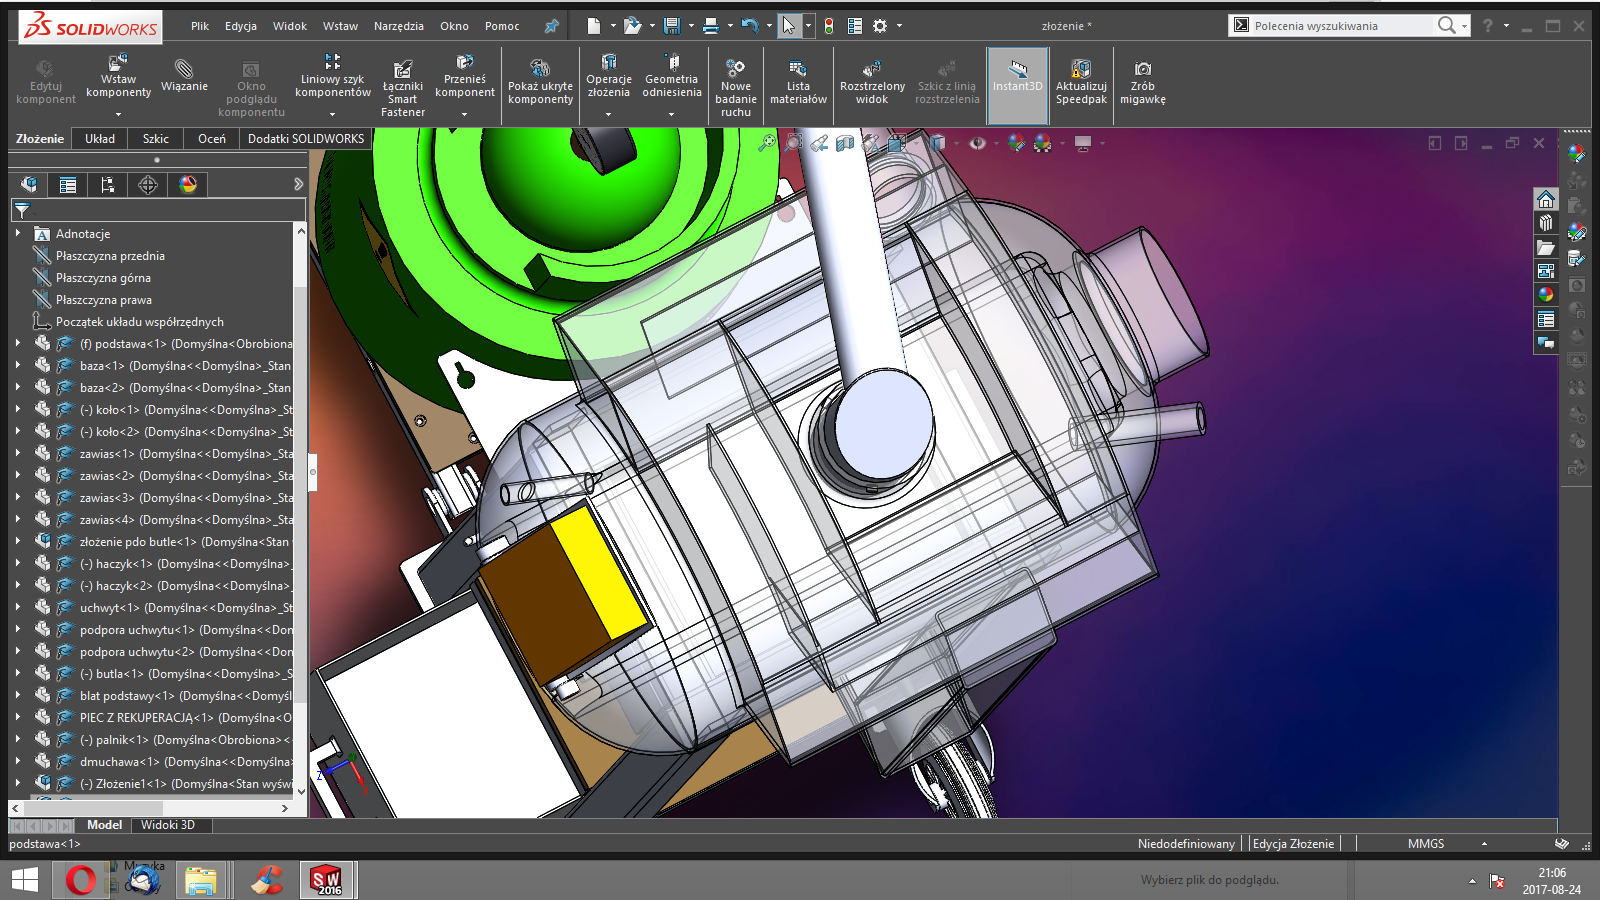Toggle the pin on the CommandManager
Viewport: 1600px width, 900px height.
tap(551, 26)
